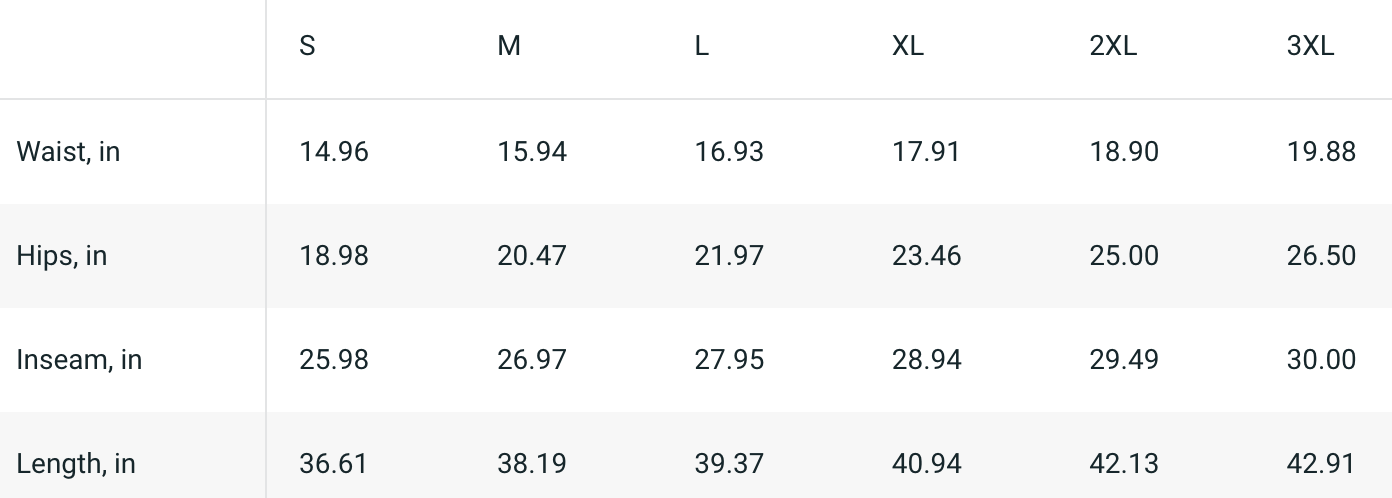Screen dimensions: 1392x498
Task: Select the L size column header
Action: coord(702,46)
